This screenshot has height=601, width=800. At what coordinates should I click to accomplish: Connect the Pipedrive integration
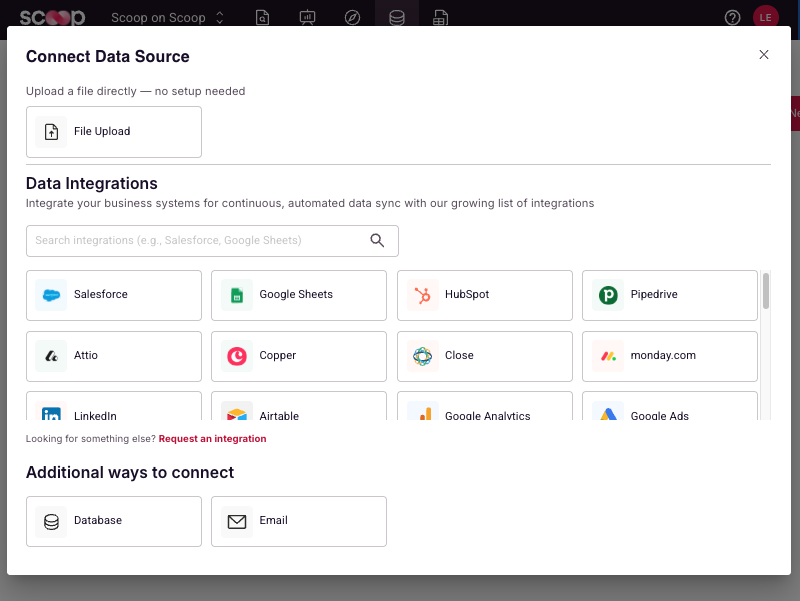pos(669,295)
